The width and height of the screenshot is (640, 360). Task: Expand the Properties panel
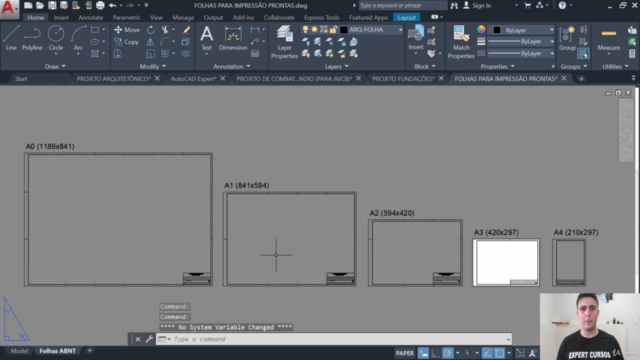coord(497,66)
